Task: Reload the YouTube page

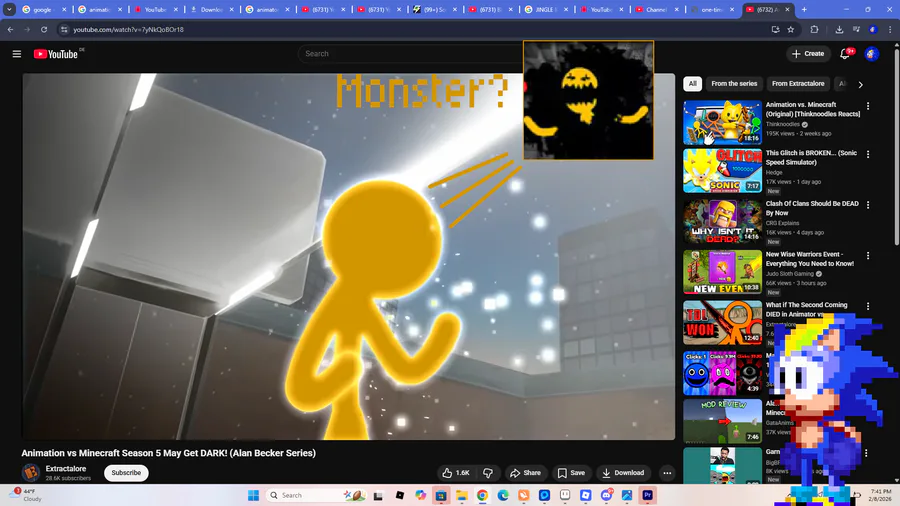Action: [44, 29]
